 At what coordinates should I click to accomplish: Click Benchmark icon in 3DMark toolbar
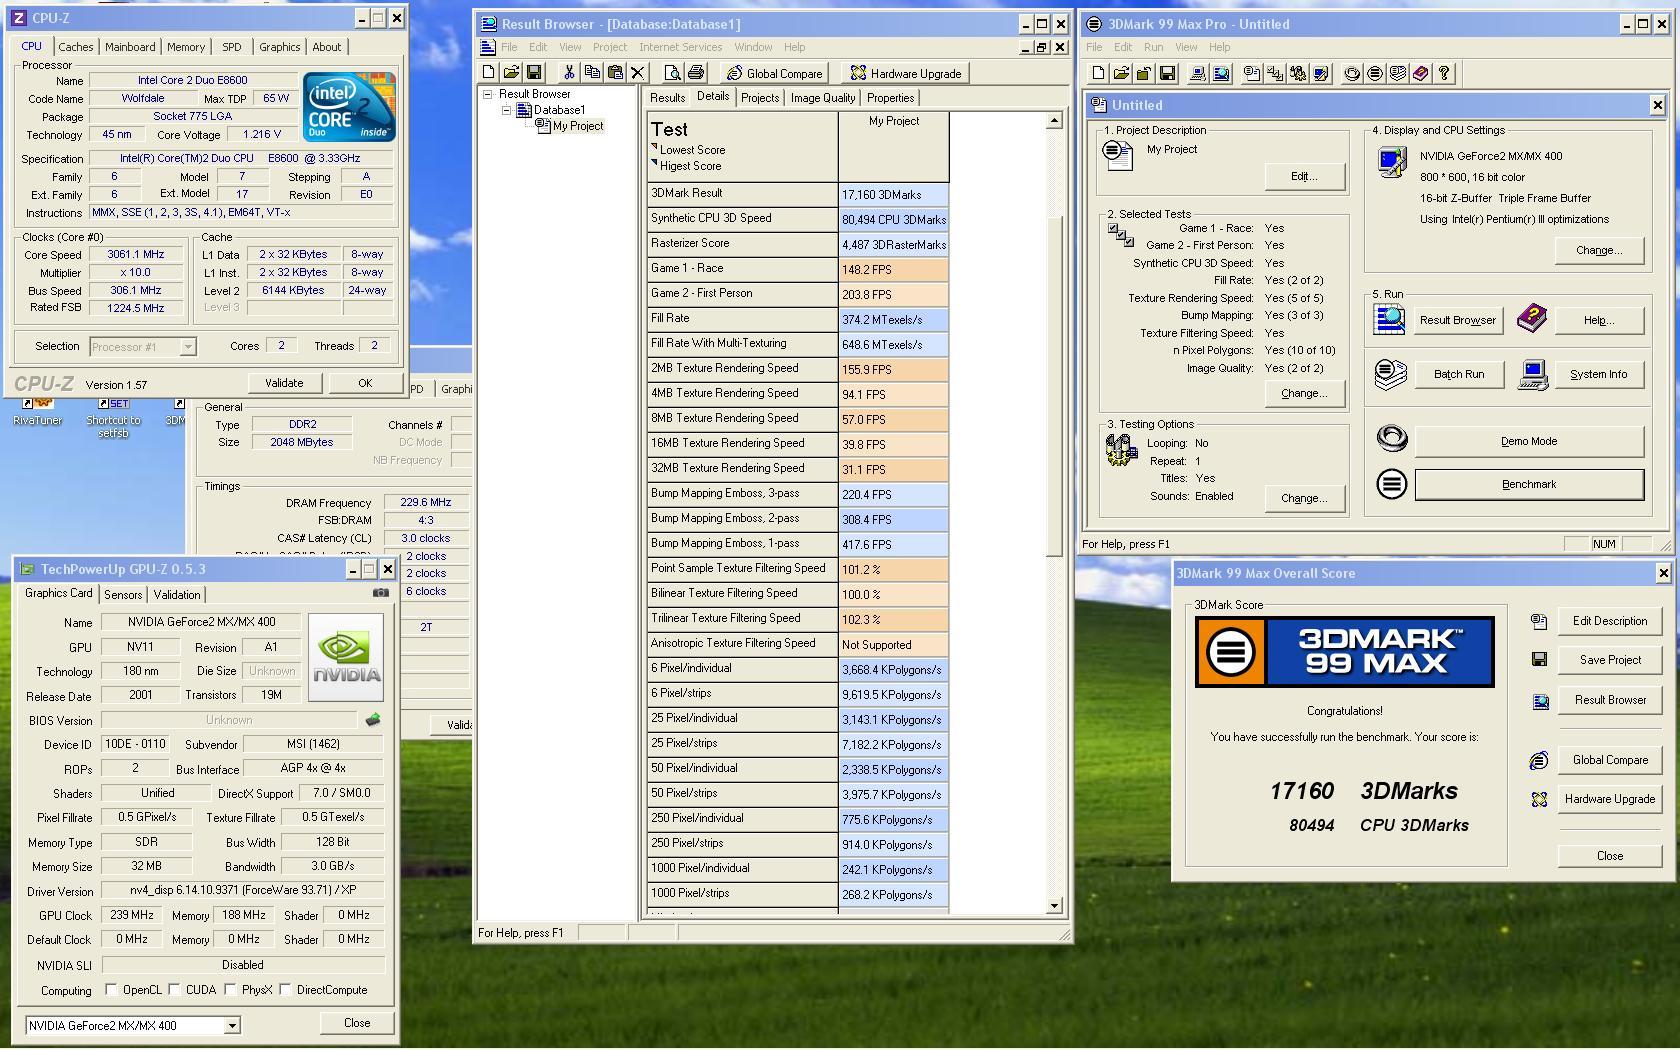(1375, 73)
